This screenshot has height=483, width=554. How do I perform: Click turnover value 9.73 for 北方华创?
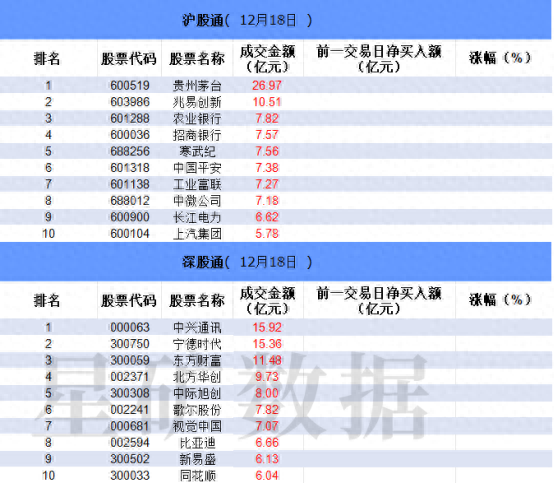(267, 377)
